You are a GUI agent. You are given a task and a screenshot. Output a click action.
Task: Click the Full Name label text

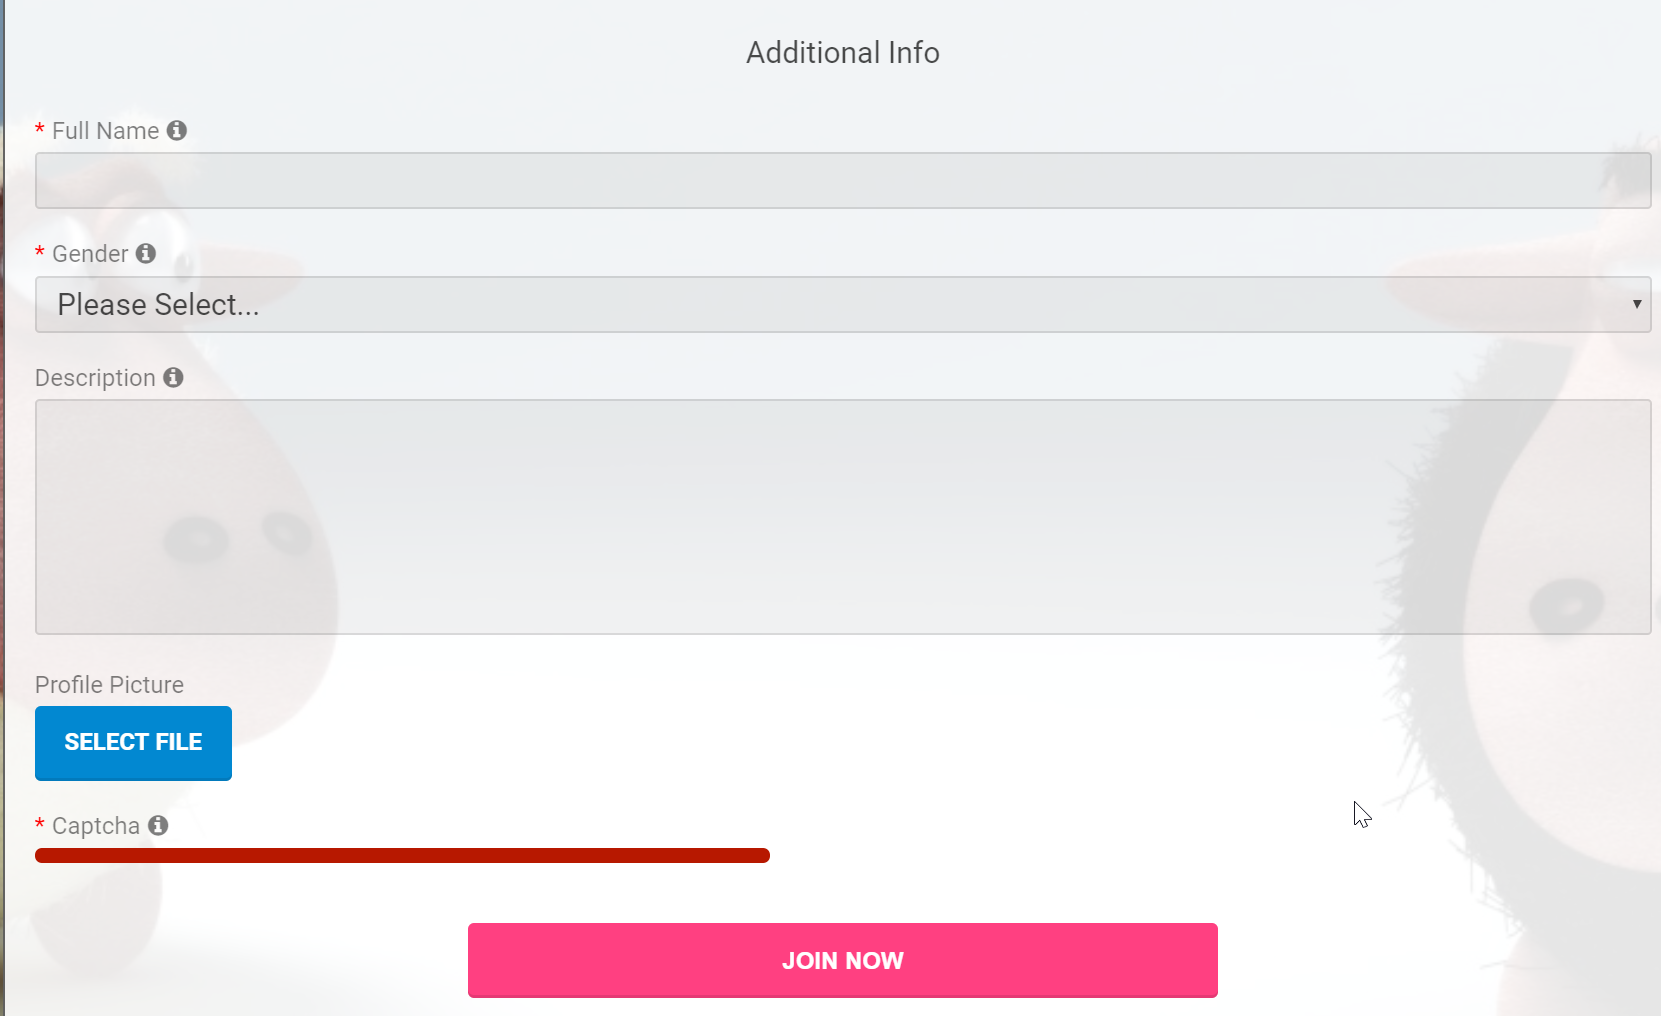click(x=105, y=131)
